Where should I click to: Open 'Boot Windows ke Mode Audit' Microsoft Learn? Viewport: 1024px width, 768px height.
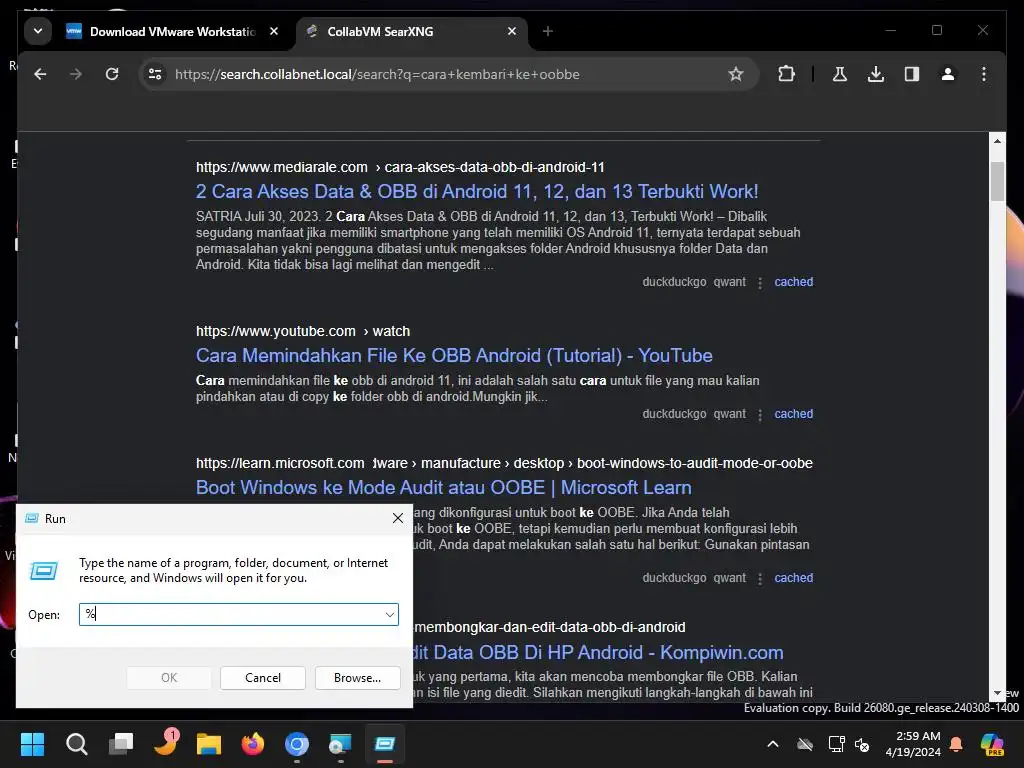[x=443, y=487]
